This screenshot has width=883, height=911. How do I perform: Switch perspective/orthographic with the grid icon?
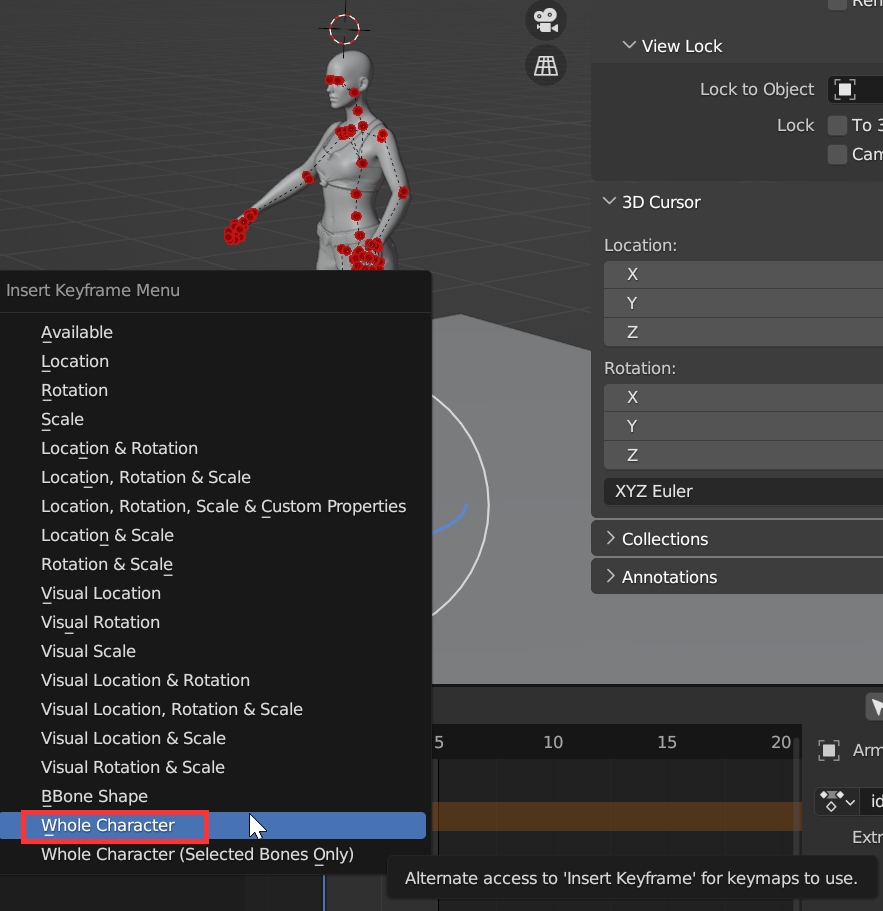[545, 66]
